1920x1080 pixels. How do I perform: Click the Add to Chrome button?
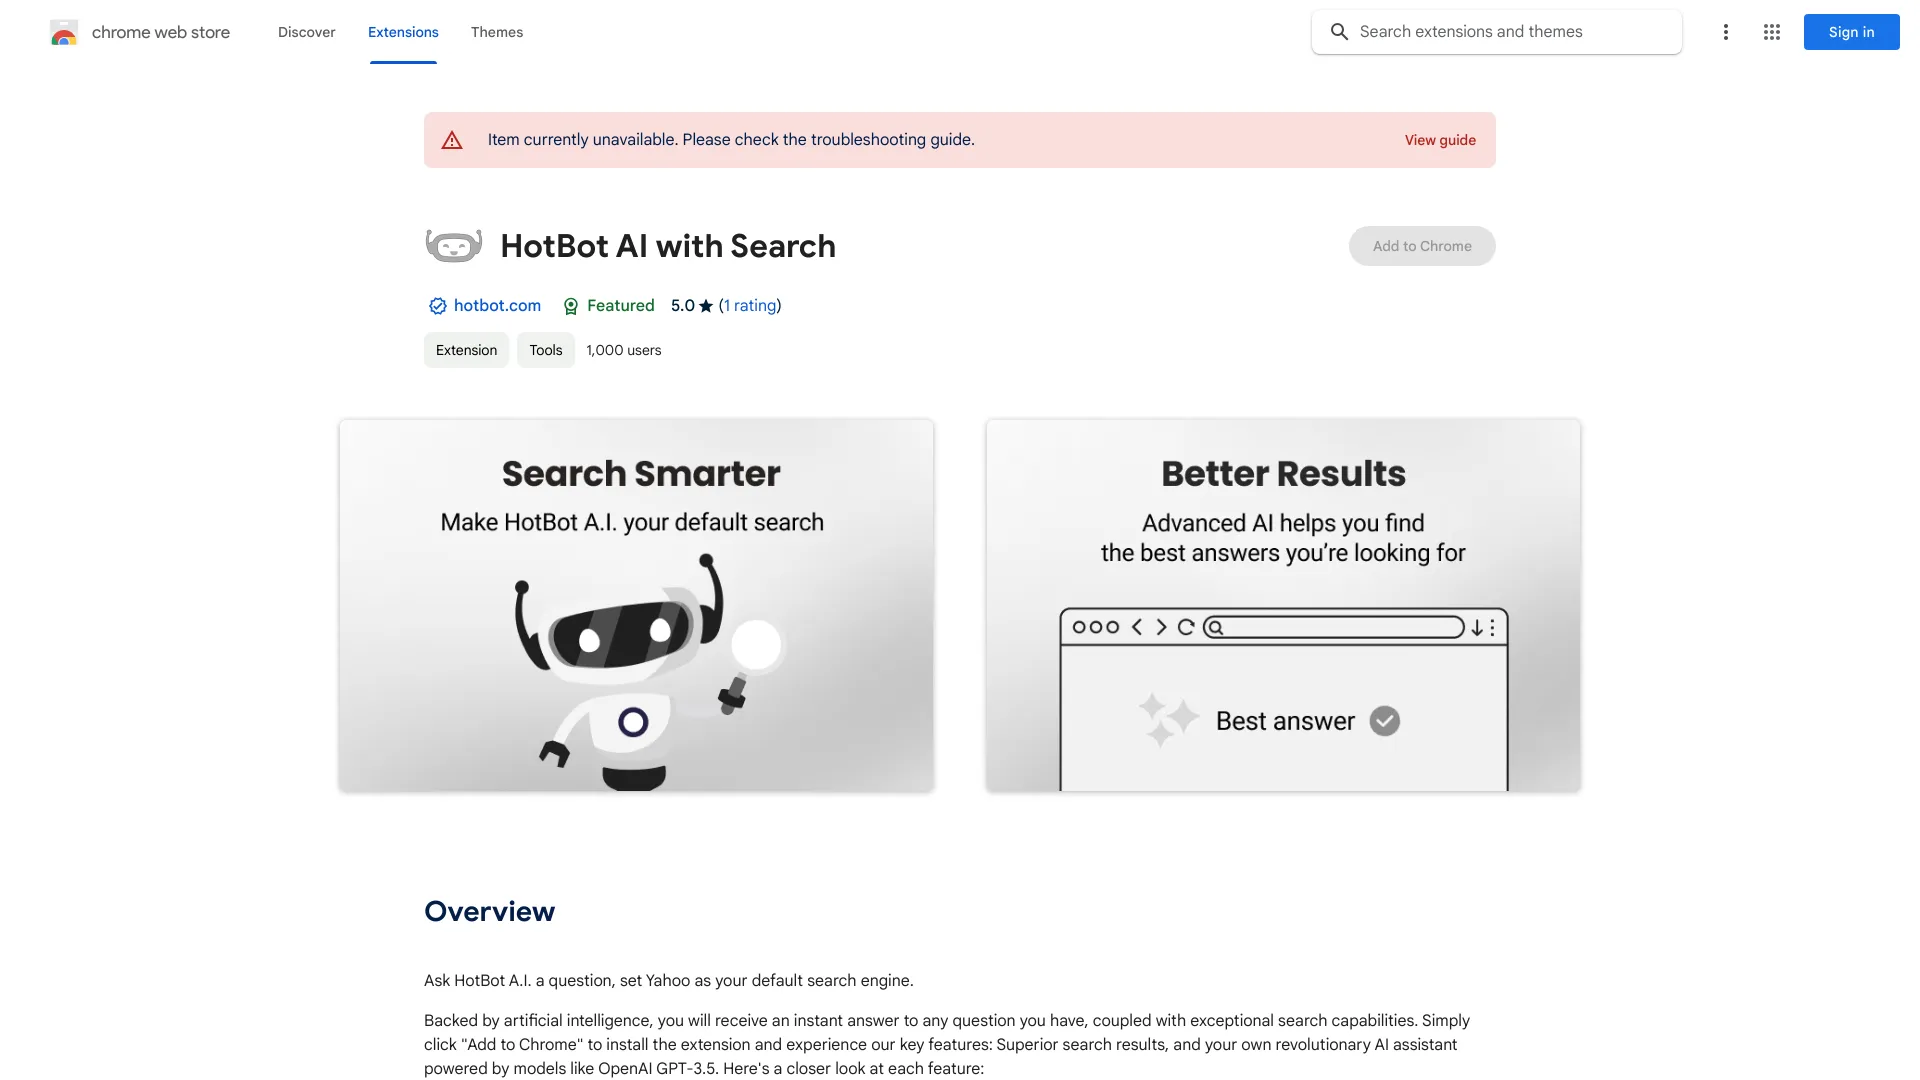[1422, 245]
